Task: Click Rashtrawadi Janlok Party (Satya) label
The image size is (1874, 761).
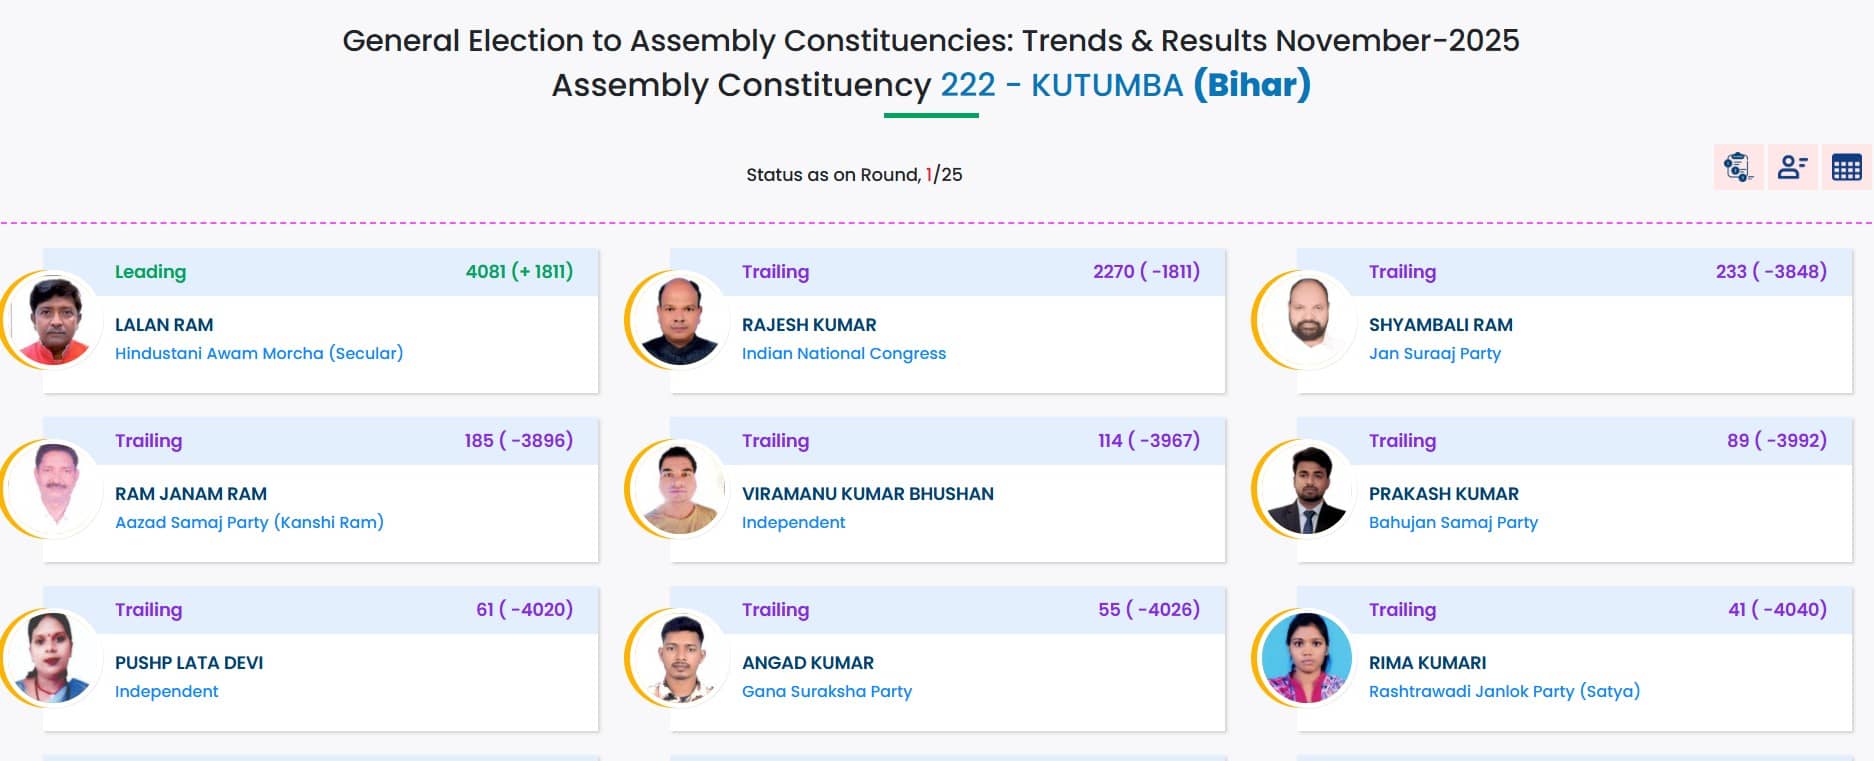Action: (x=1503, y=691)
